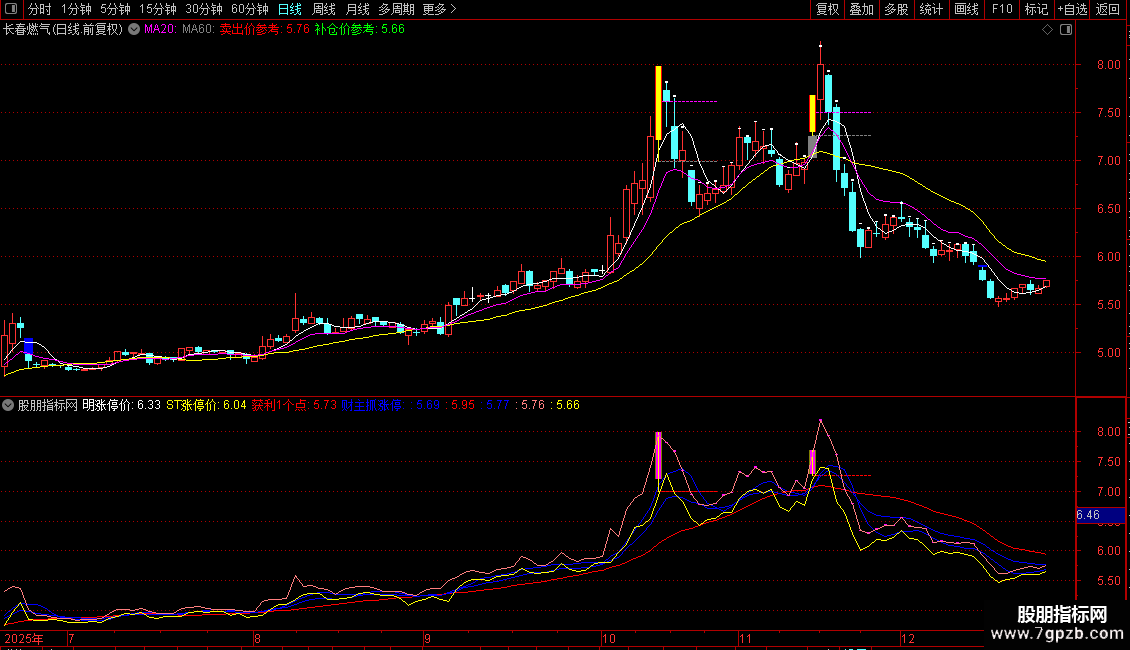
Task: Select the 5分钟 period
Action: click(x=115, y=9)
